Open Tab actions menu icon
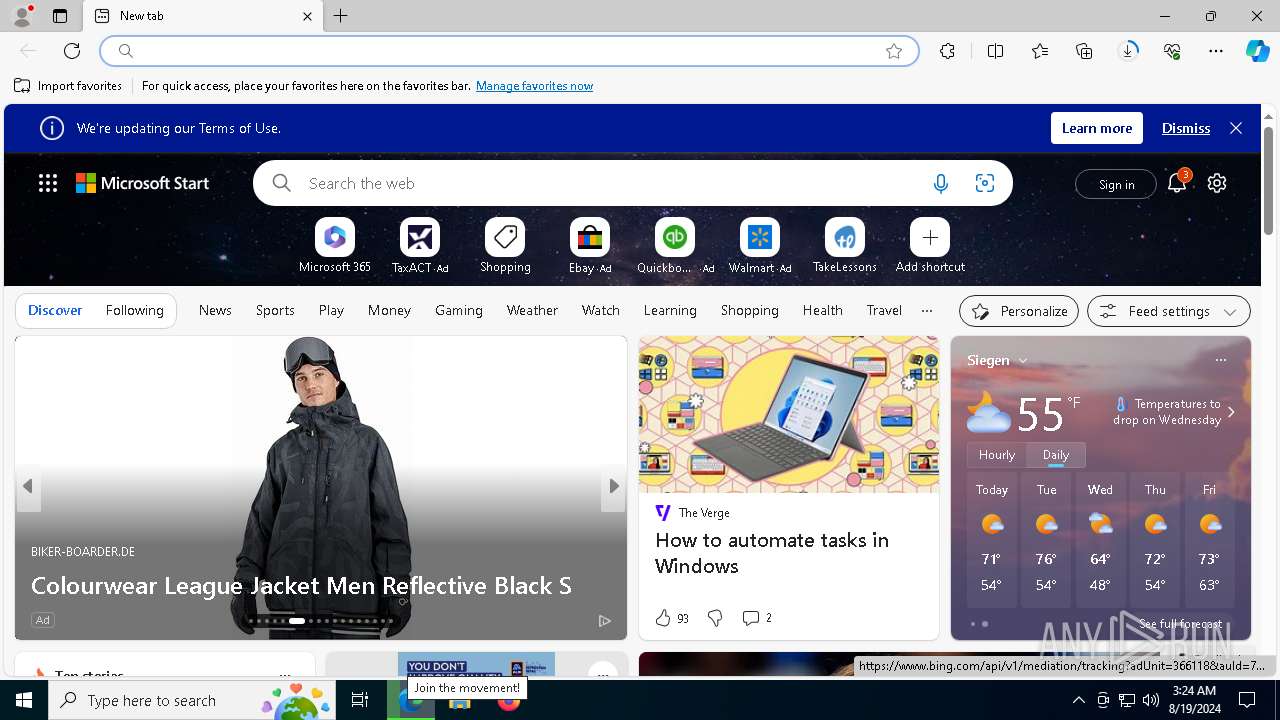The image size is (1280, 720). 60,16
